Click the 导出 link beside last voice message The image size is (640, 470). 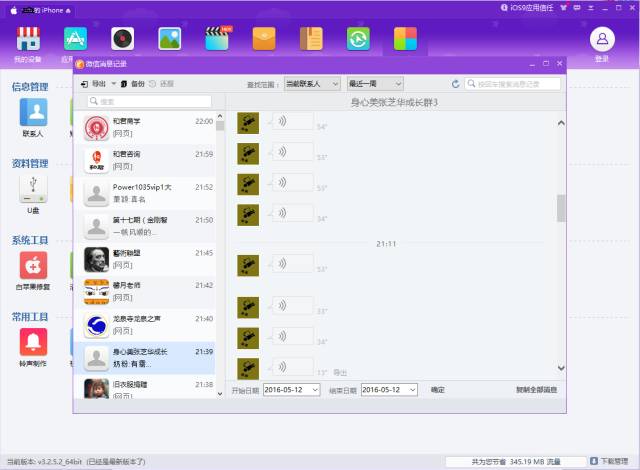(340, 372)
